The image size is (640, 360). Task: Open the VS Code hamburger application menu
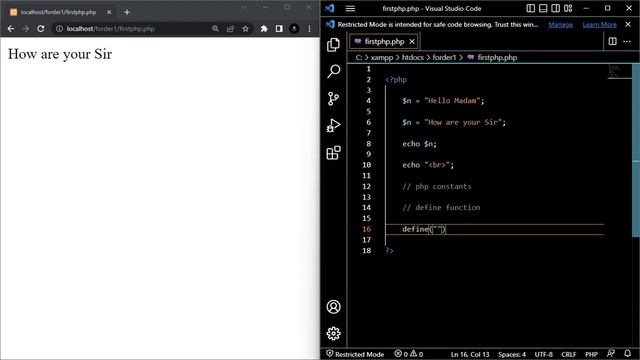pyautogui.click(x=350, y=8)
